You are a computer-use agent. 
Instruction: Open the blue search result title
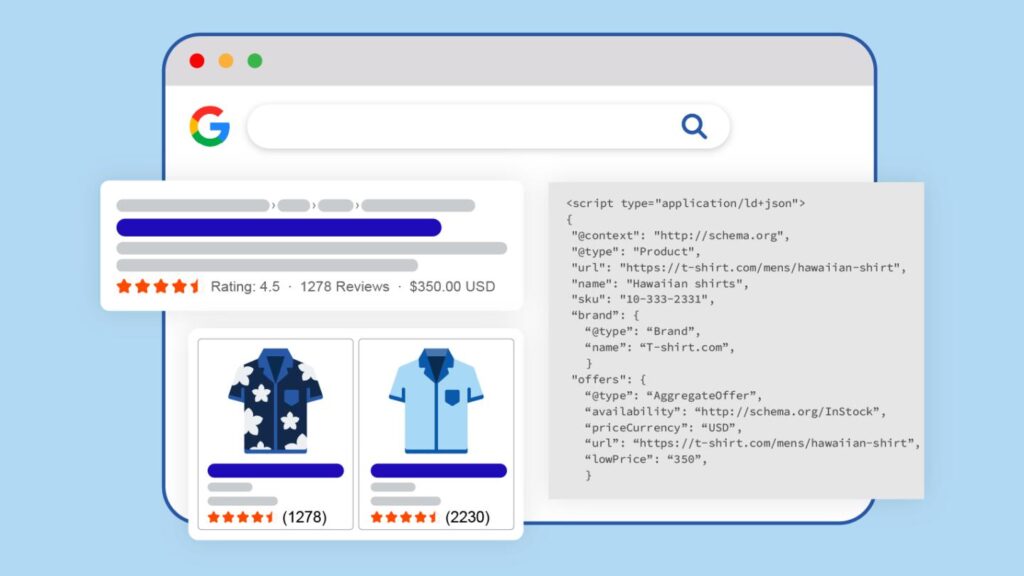tap(280, 227)
